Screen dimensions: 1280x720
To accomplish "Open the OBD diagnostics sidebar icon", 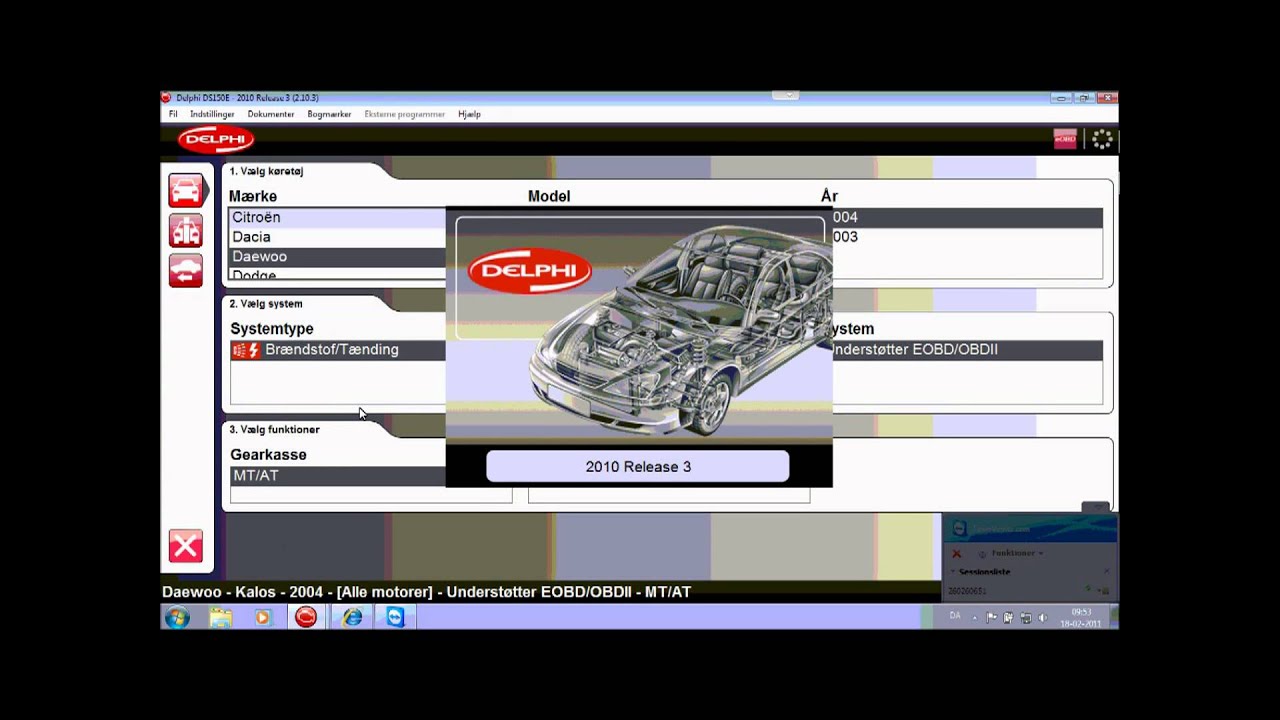I will tap(185, 230).
